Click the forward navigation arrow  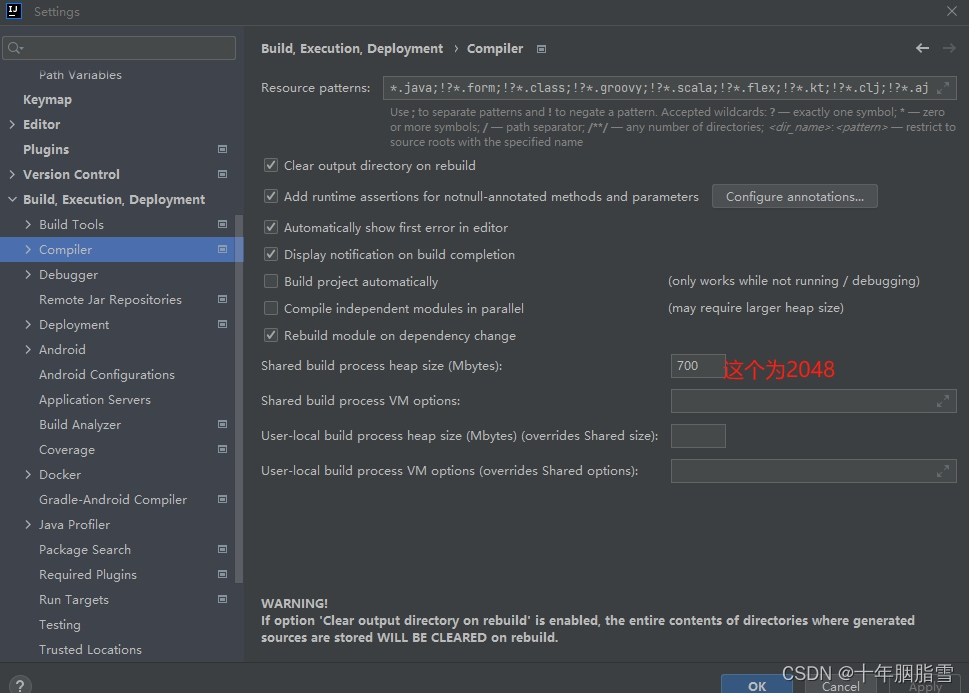pos(947,47)
